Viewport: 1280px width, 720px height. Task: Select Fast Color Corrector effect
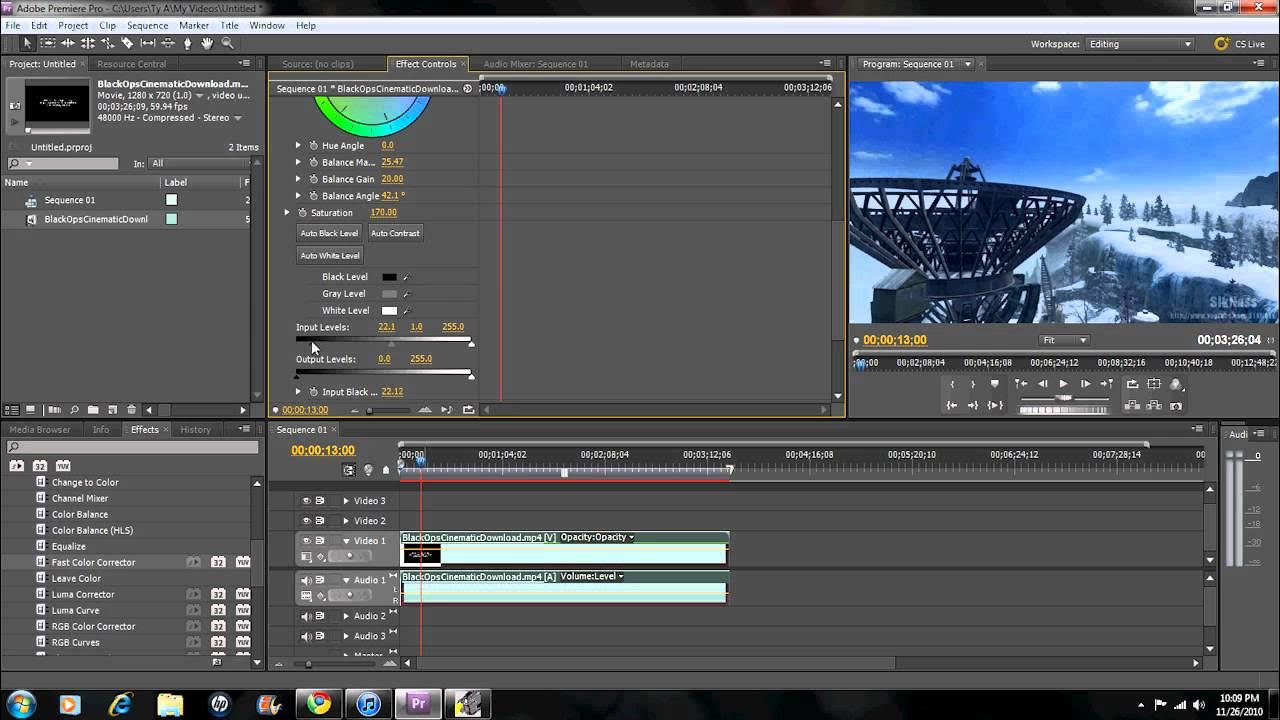coord(93,562)
